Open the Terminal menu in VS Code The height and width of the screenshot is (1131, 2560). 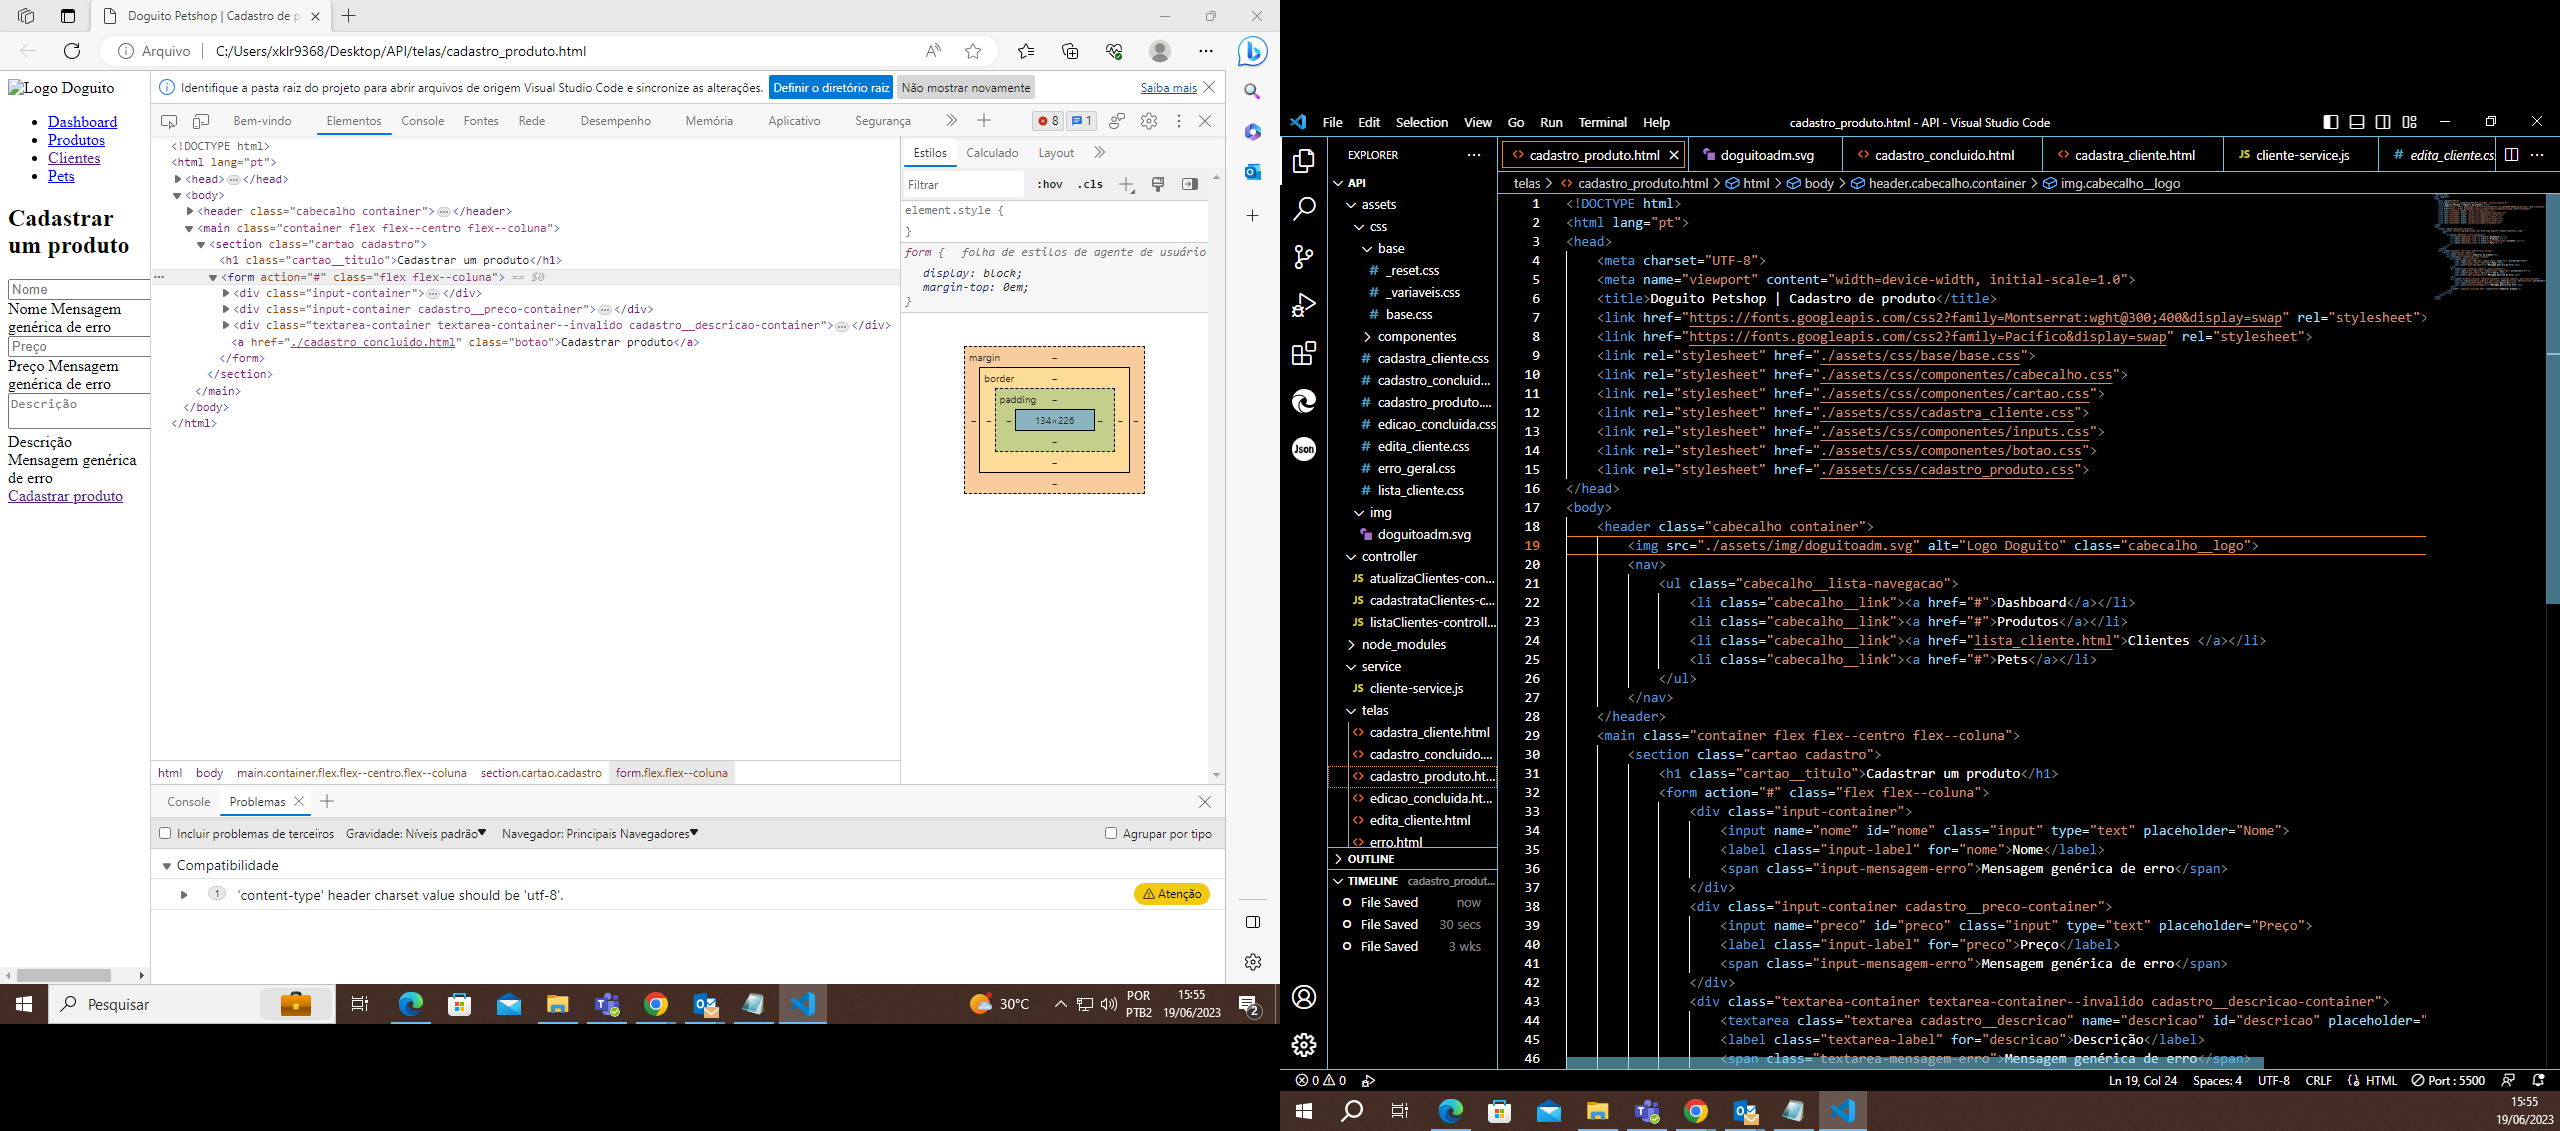pyautogui.click(x=1602, y=122)
